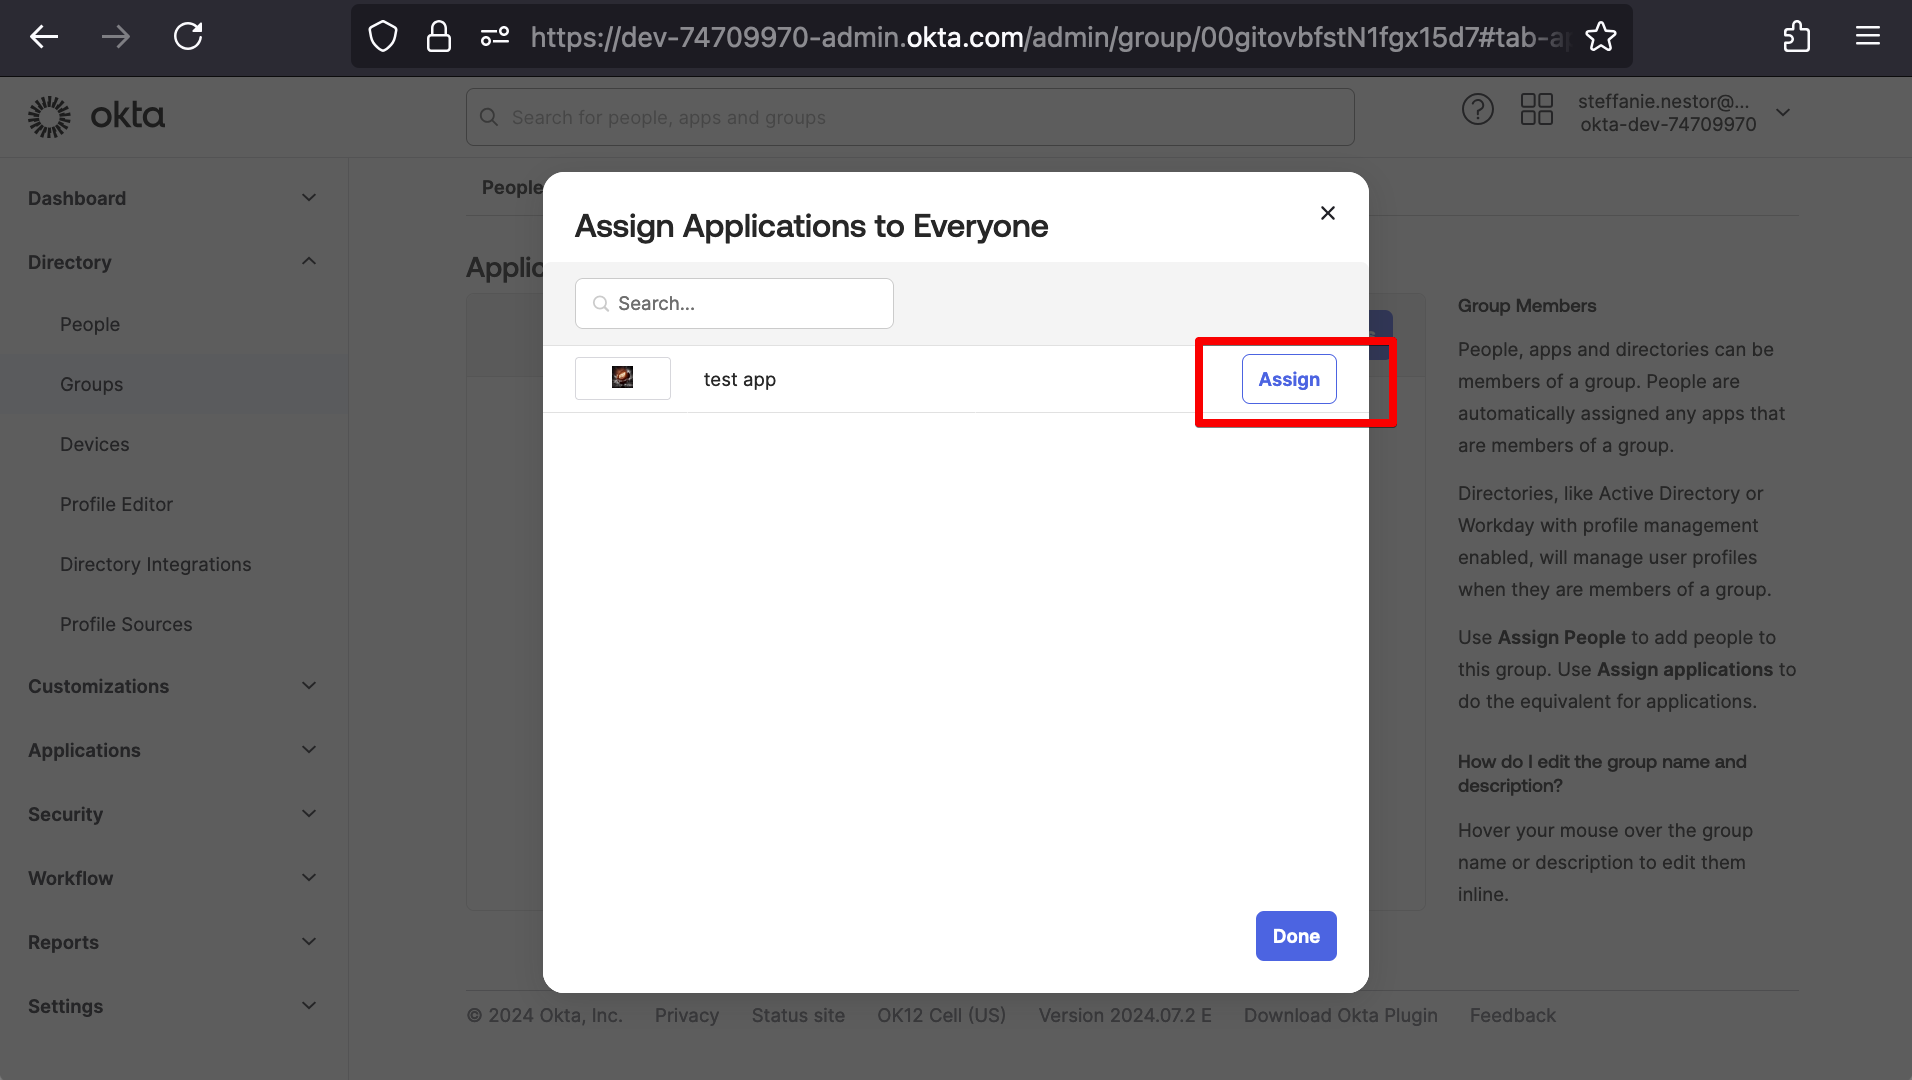Click the Done button
The image size is (1912, 1080).
pos(1296,936)
